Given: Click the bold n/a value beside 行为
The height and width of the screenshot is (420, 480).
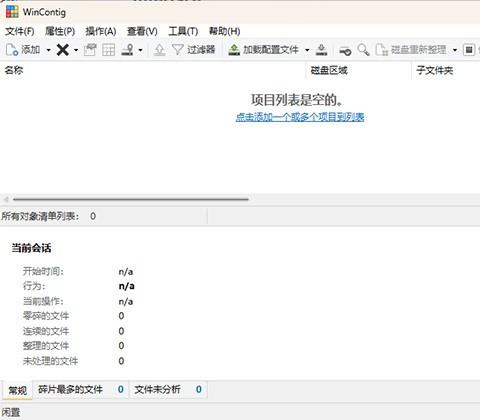Looking at the screenshot, I should coord(127,286).
